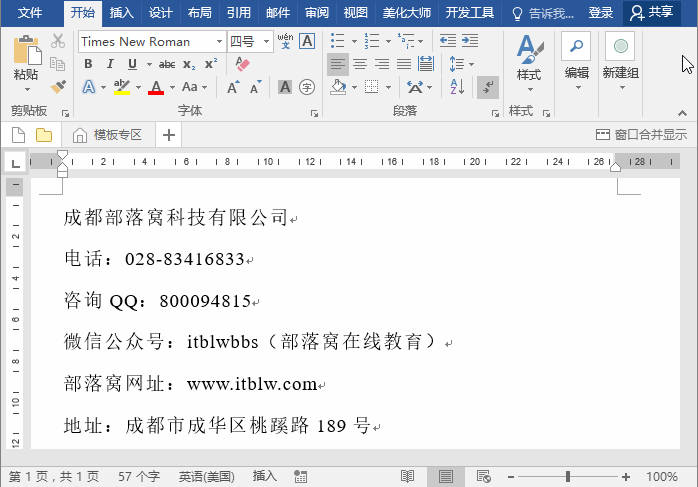Click the 登录 sign-in button
The width and height of the screenshot is (698, 487).
601,13
